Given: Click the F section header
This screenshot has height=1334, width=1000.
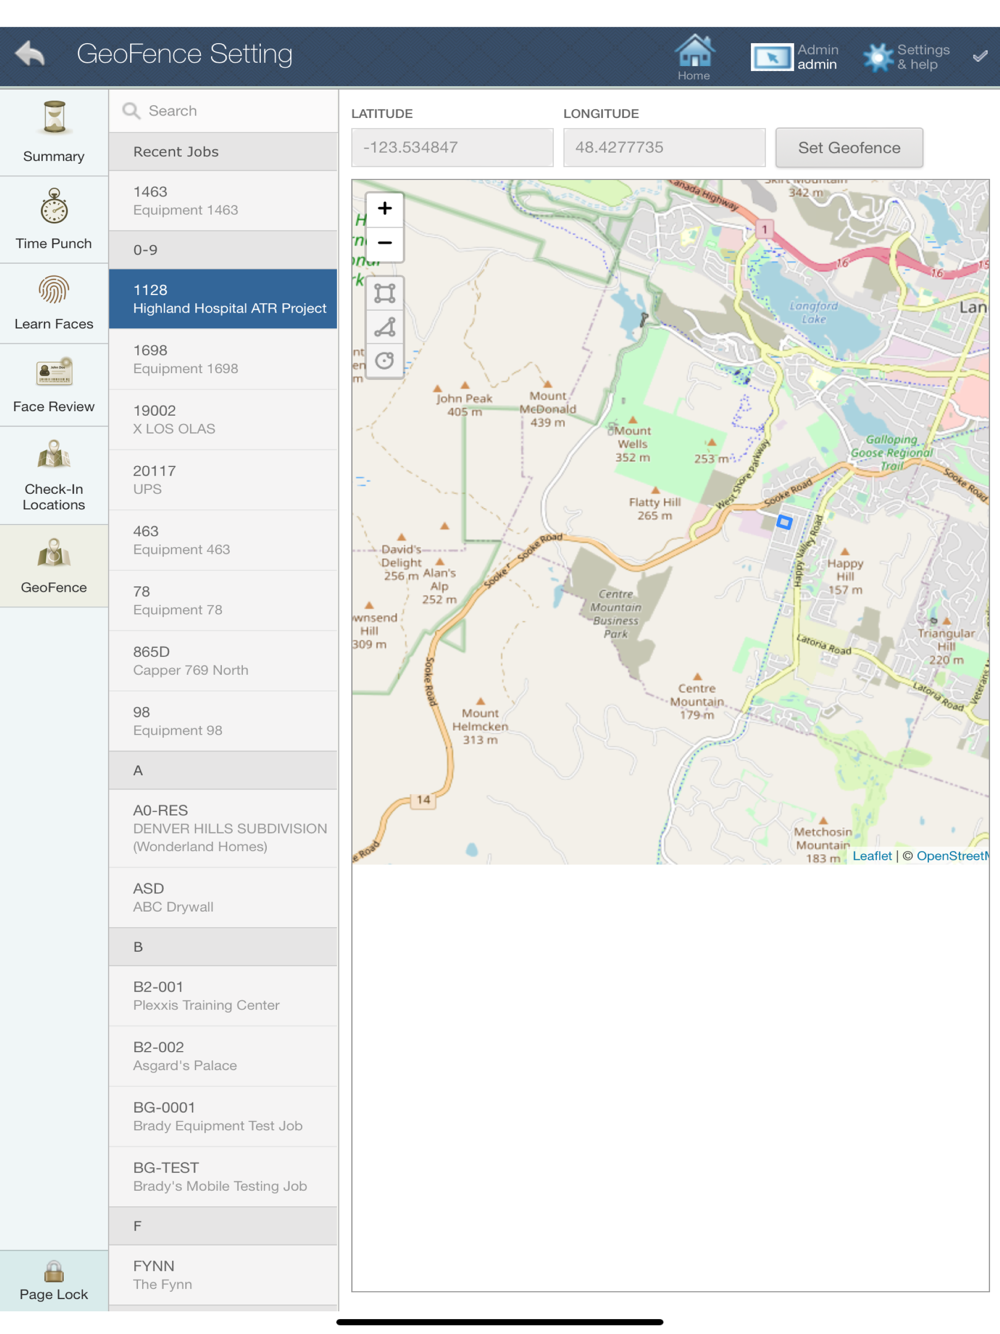Looking at the screenshot, I should [x=223, y=1226].
